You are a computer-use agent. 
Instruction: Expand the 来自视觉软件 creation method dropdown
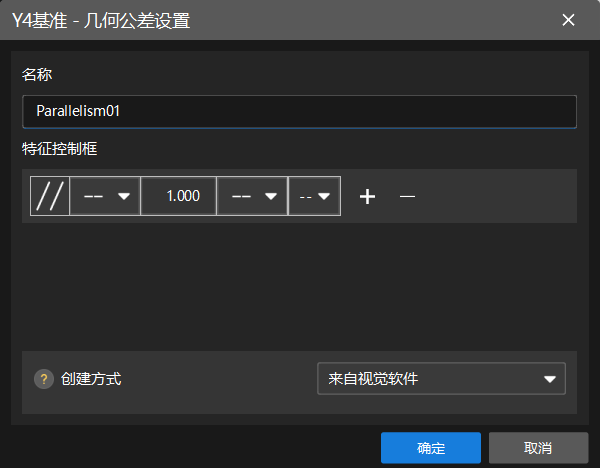coord(441,378)
